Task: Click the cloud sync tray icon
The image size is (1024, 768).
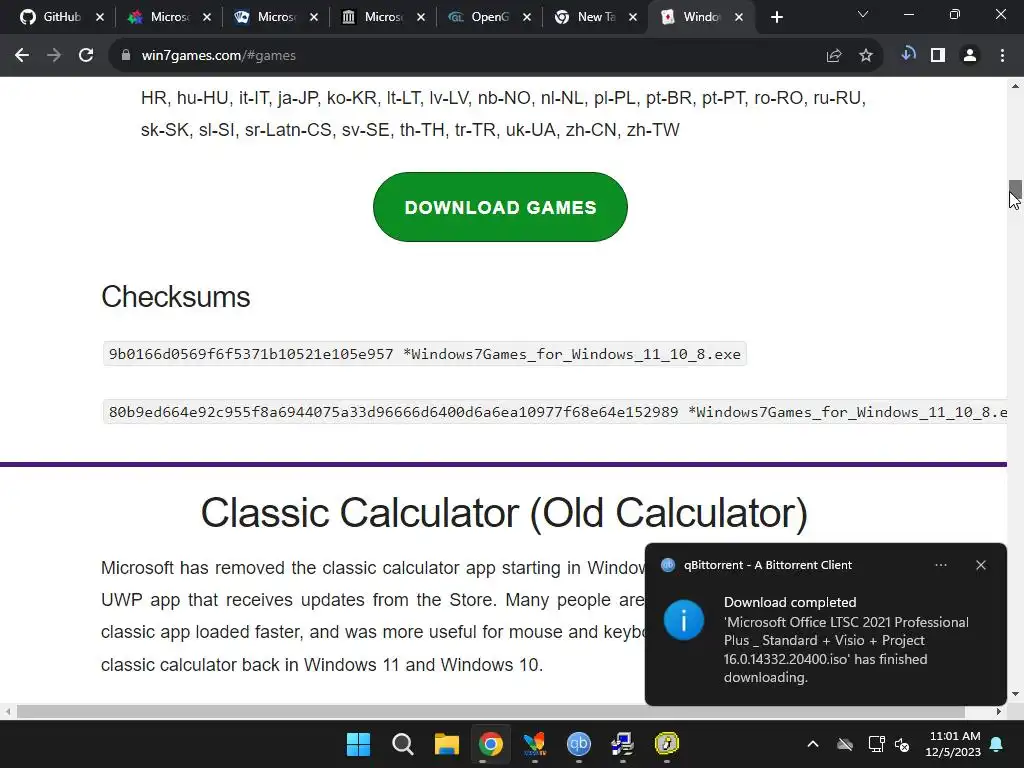Action: click(845, 744)
